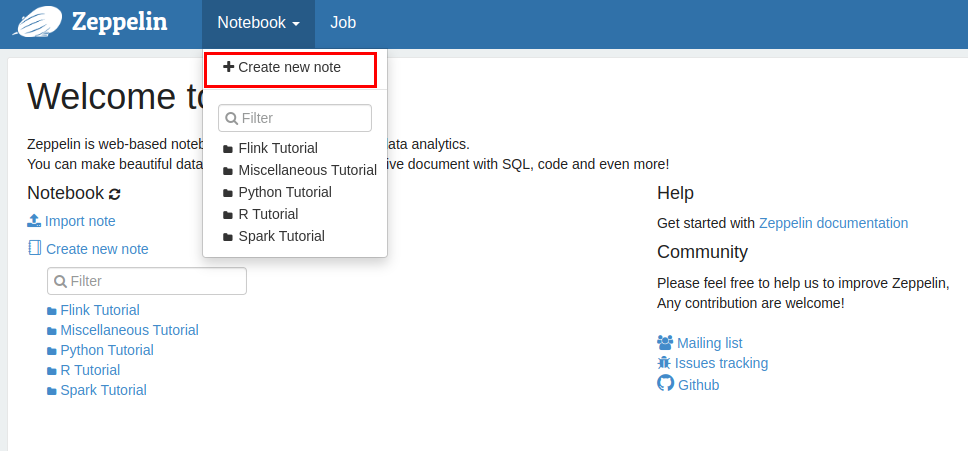Expand Python Tutorial folder on home page

coord(107,350)
